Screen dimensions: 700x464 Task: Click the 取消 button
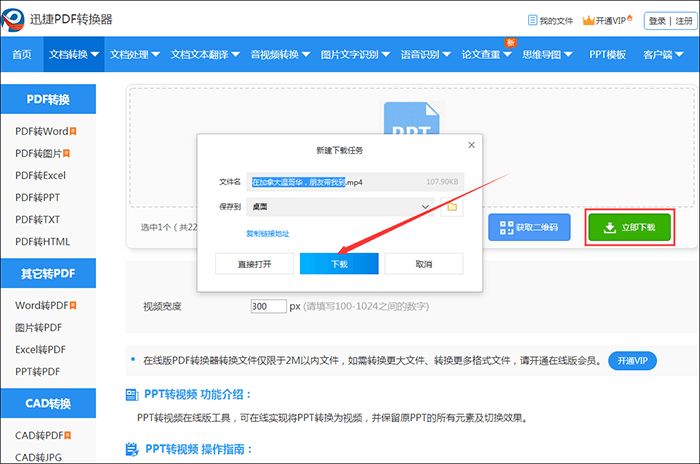click(424, 264)
